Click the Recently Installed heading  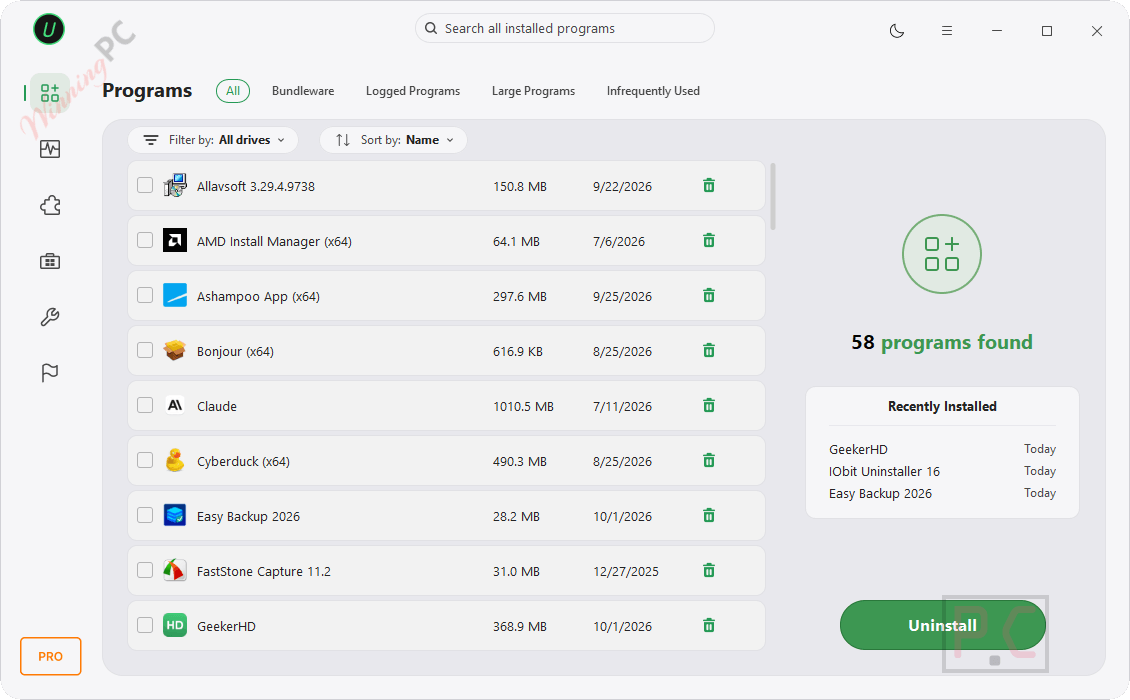pos(942,407)
